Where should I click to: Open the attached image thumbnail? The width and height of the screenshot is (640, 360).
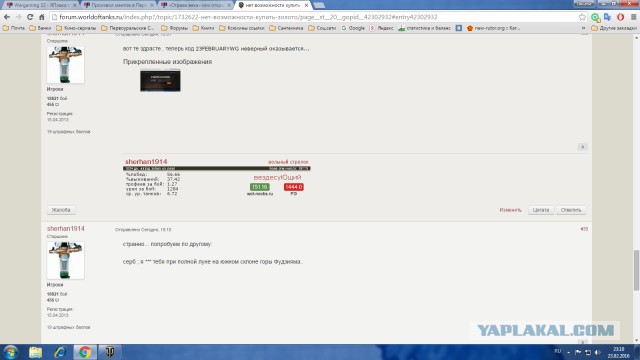[160, 81]
